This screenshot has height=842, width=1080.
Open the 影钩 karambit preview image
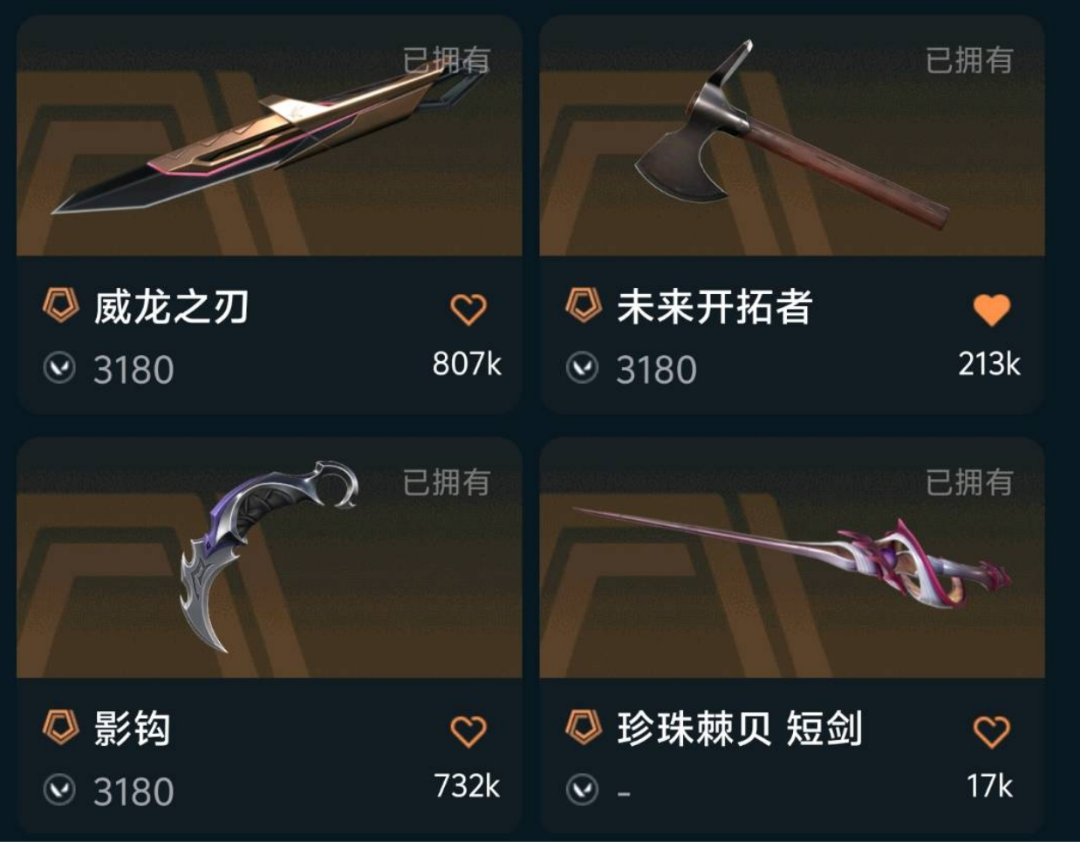tap(269, 558)
